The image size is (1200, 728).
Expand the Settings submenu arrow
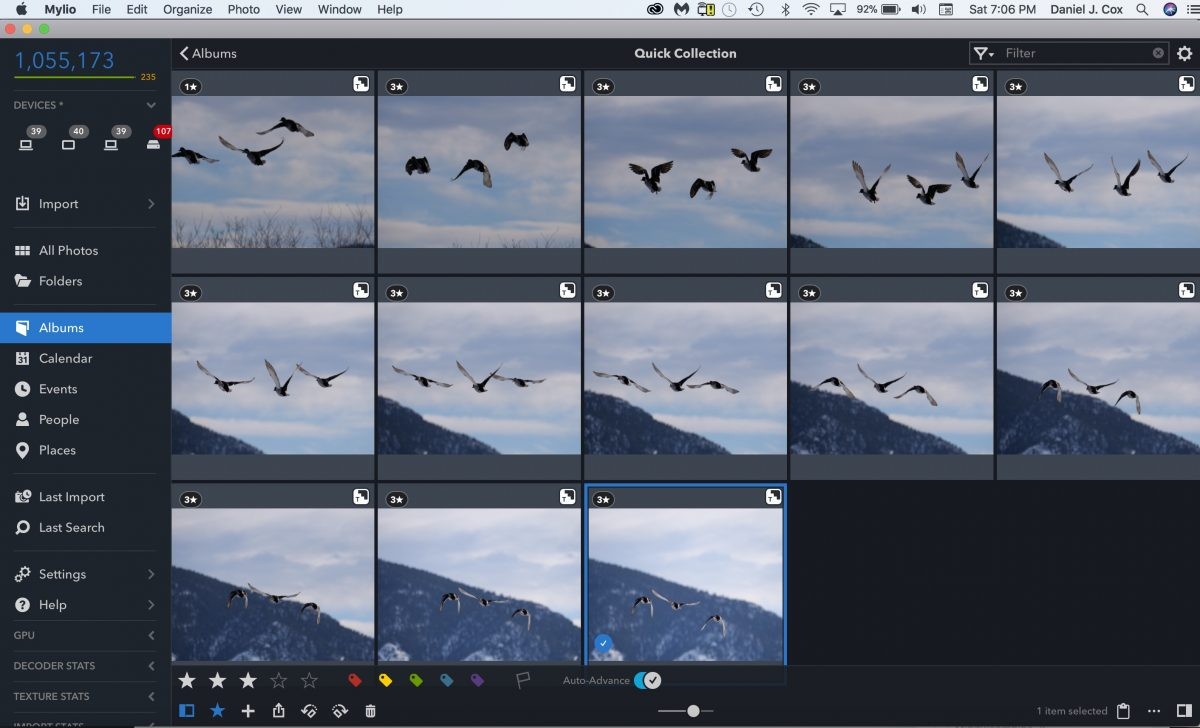[x=151, y=574]
